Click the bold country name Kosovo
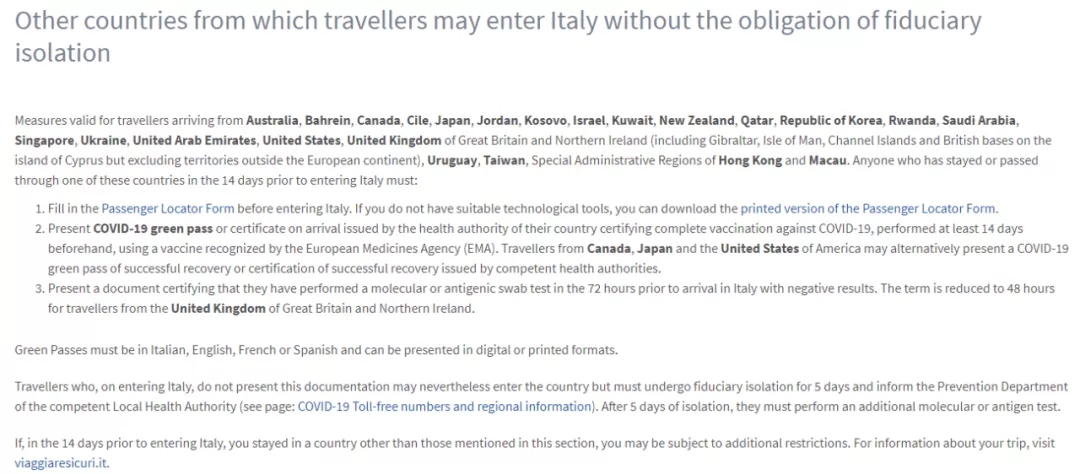This screenshot has height=474, width=1080. pyautogui.click(x=546, y=121)
